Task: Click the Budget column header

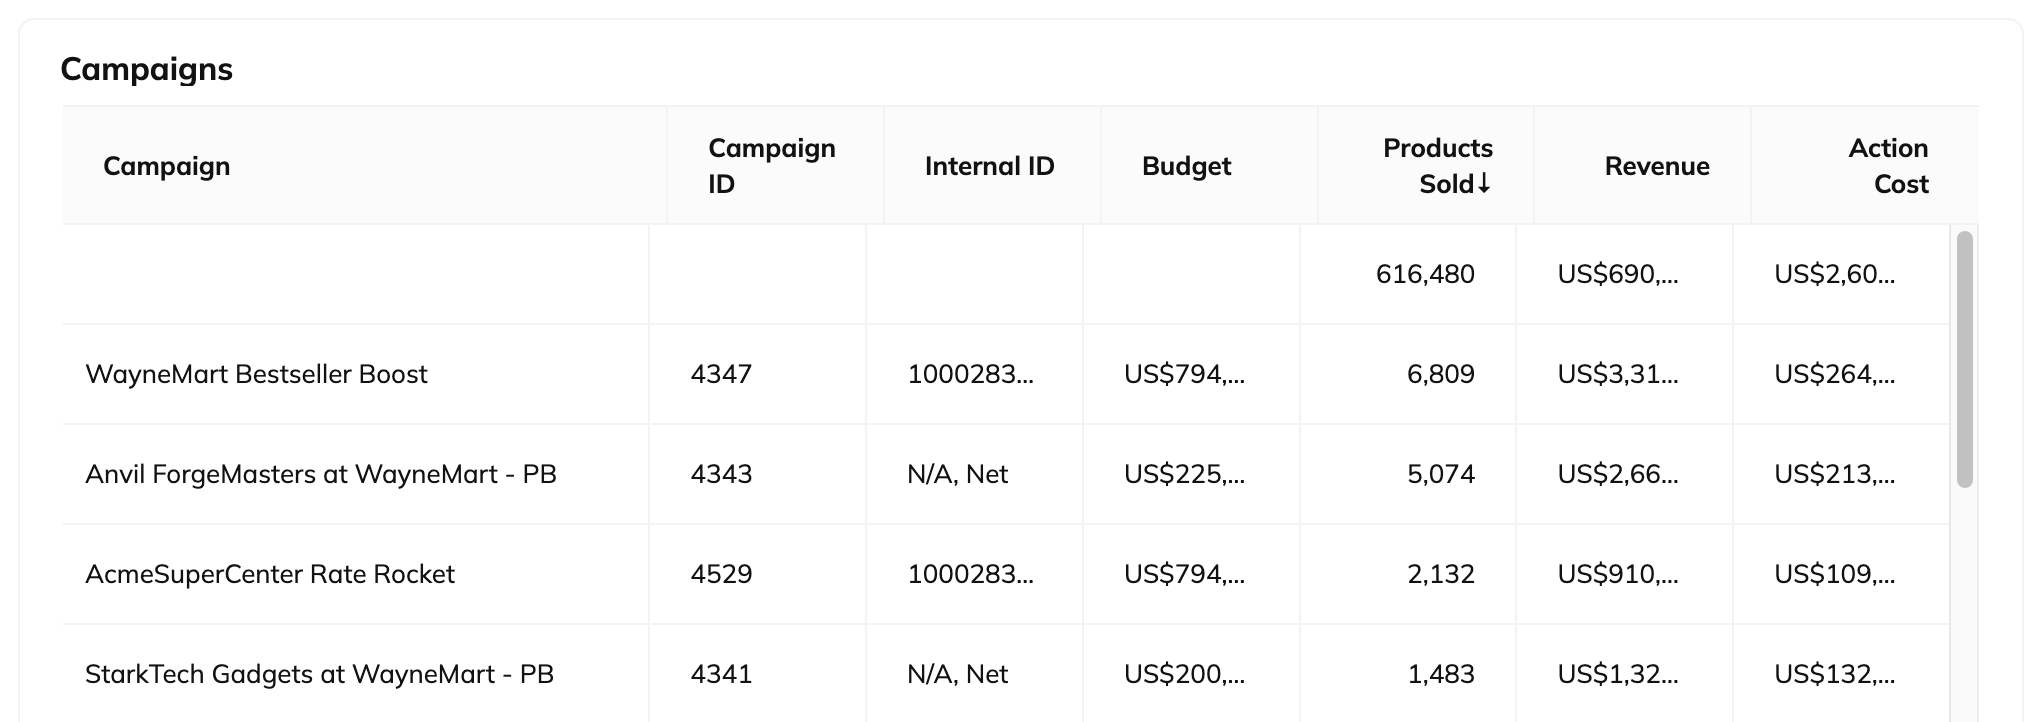Action: (x=1186, y=166)
